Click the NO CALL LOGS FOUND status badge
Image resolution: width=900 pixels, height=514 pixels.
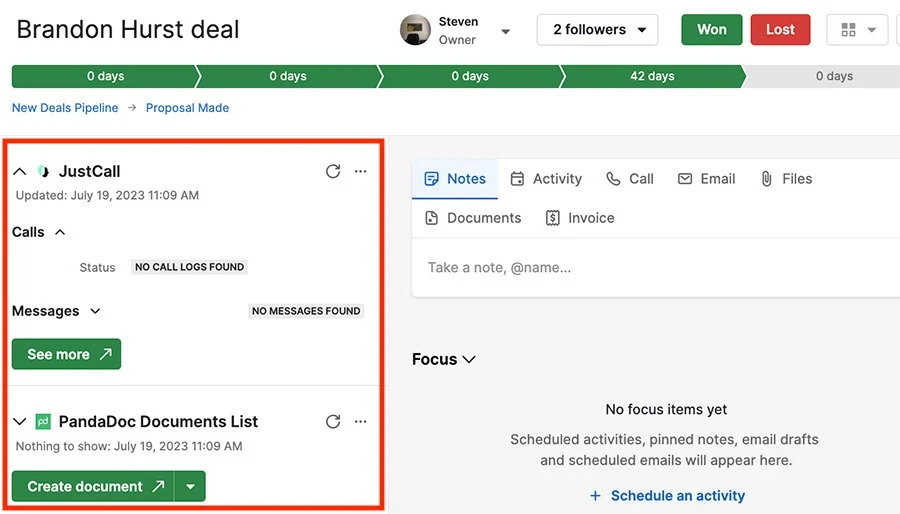pos(189,267)
